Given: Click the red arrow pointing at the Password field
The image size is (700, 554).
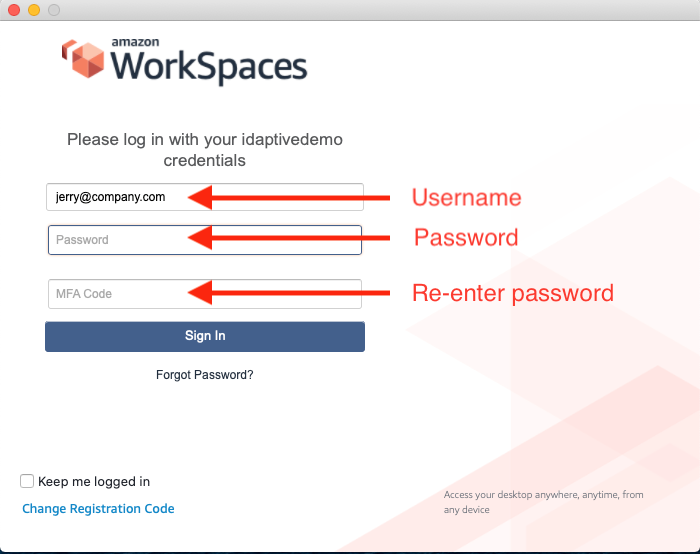Looking at the screenshot, I should [x=290, y=238].
